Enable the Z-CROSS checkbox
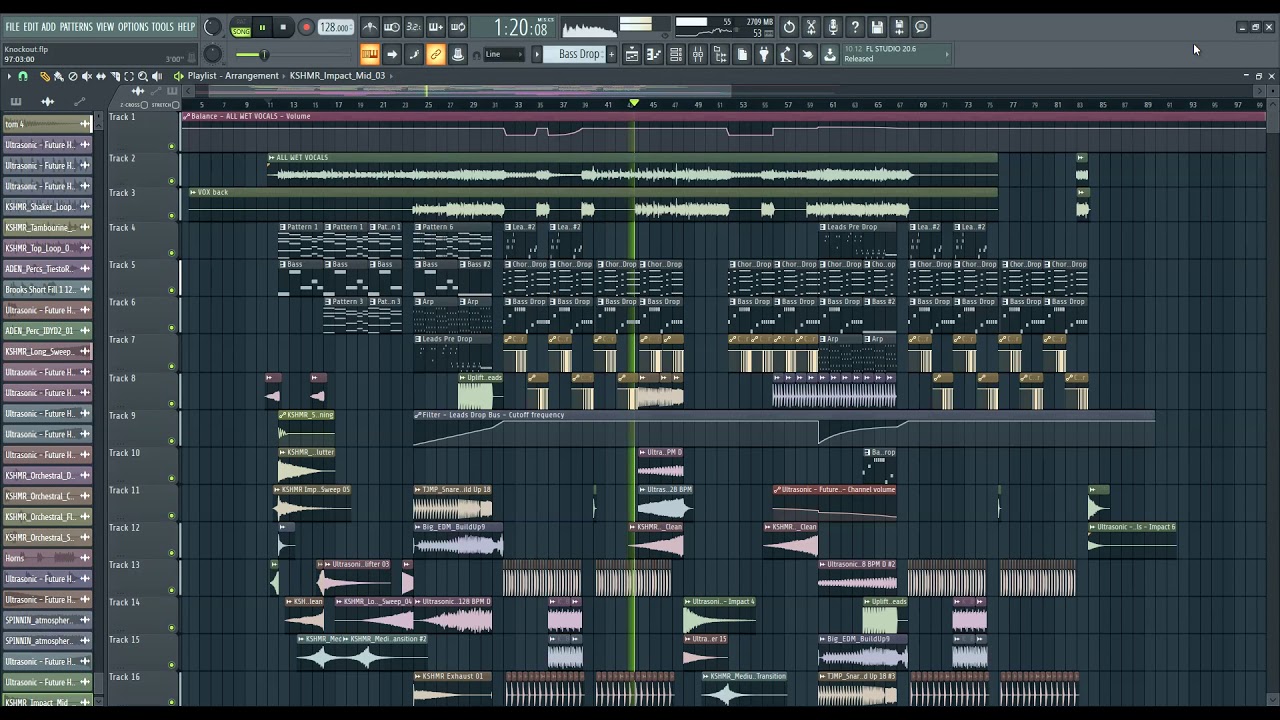This screenshot has height=720, width=1280. [x=145, y=104]
